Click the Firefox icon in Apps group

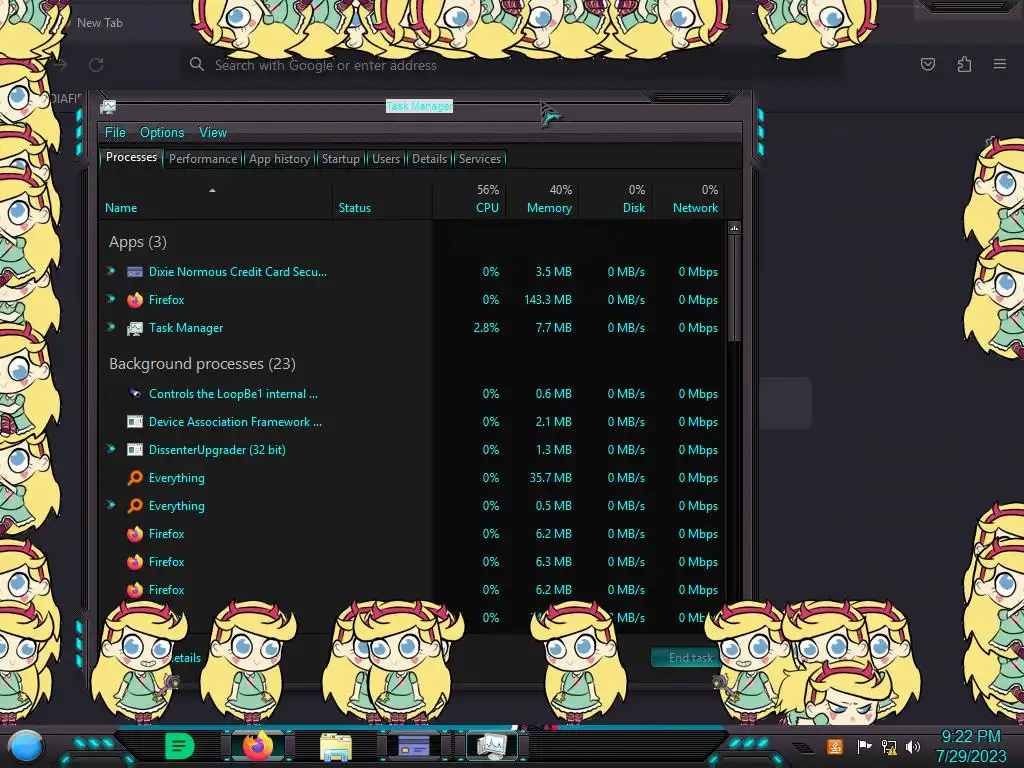coord(135,300)
